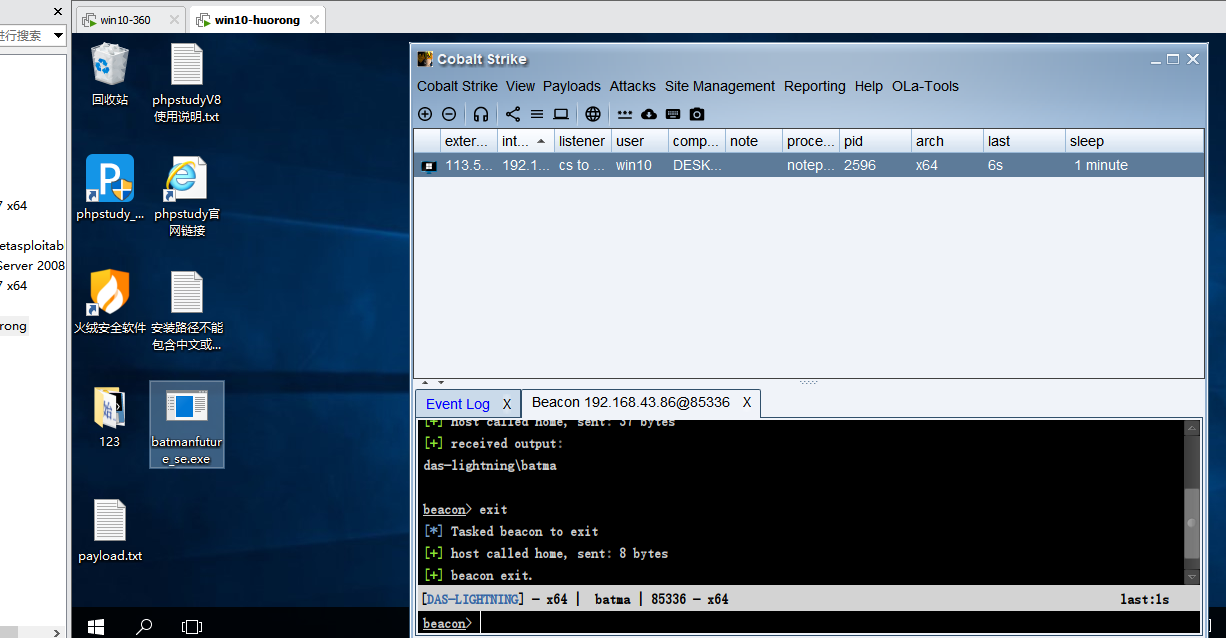Select the phpstudy官网链接 desktop icon
The height and width of the screenshot is (638, 1226).
186,196
